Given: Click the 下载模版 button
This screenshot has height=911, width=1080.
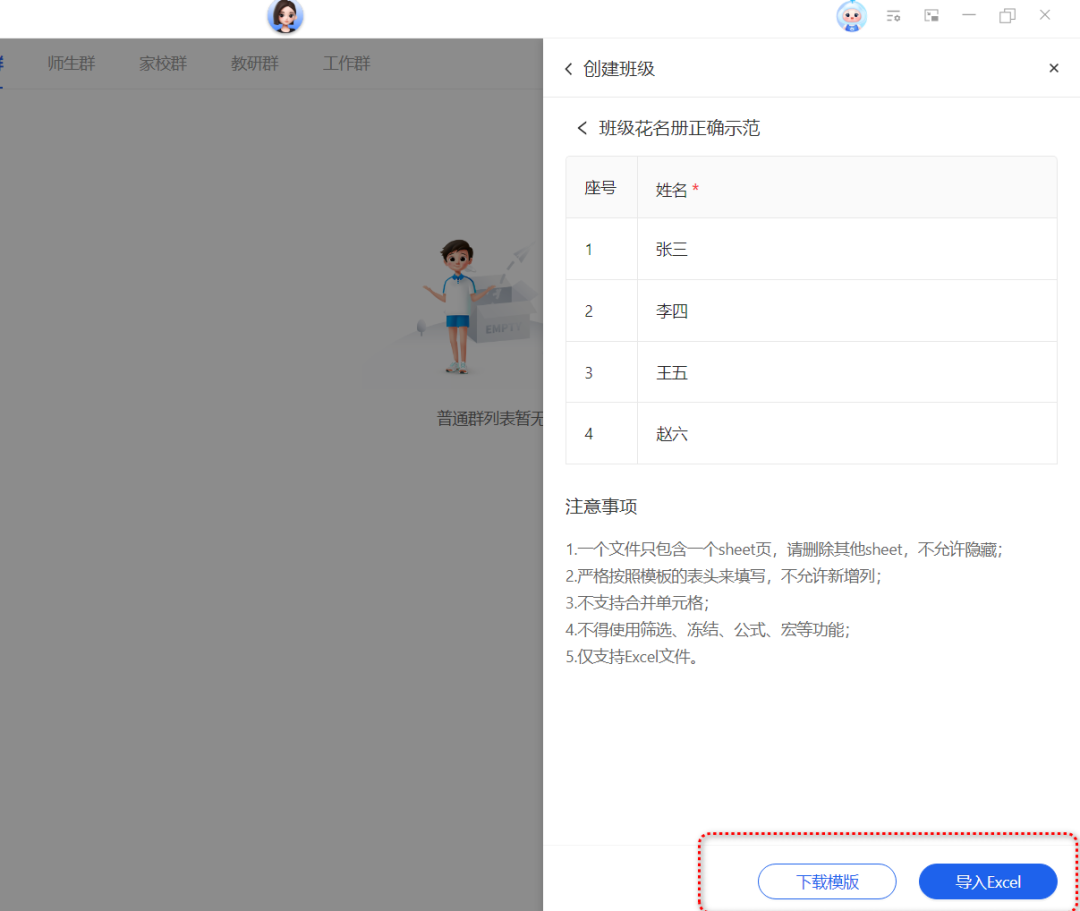Looking at the screenshot, I should pyautogui.click(x=827, y=881).
